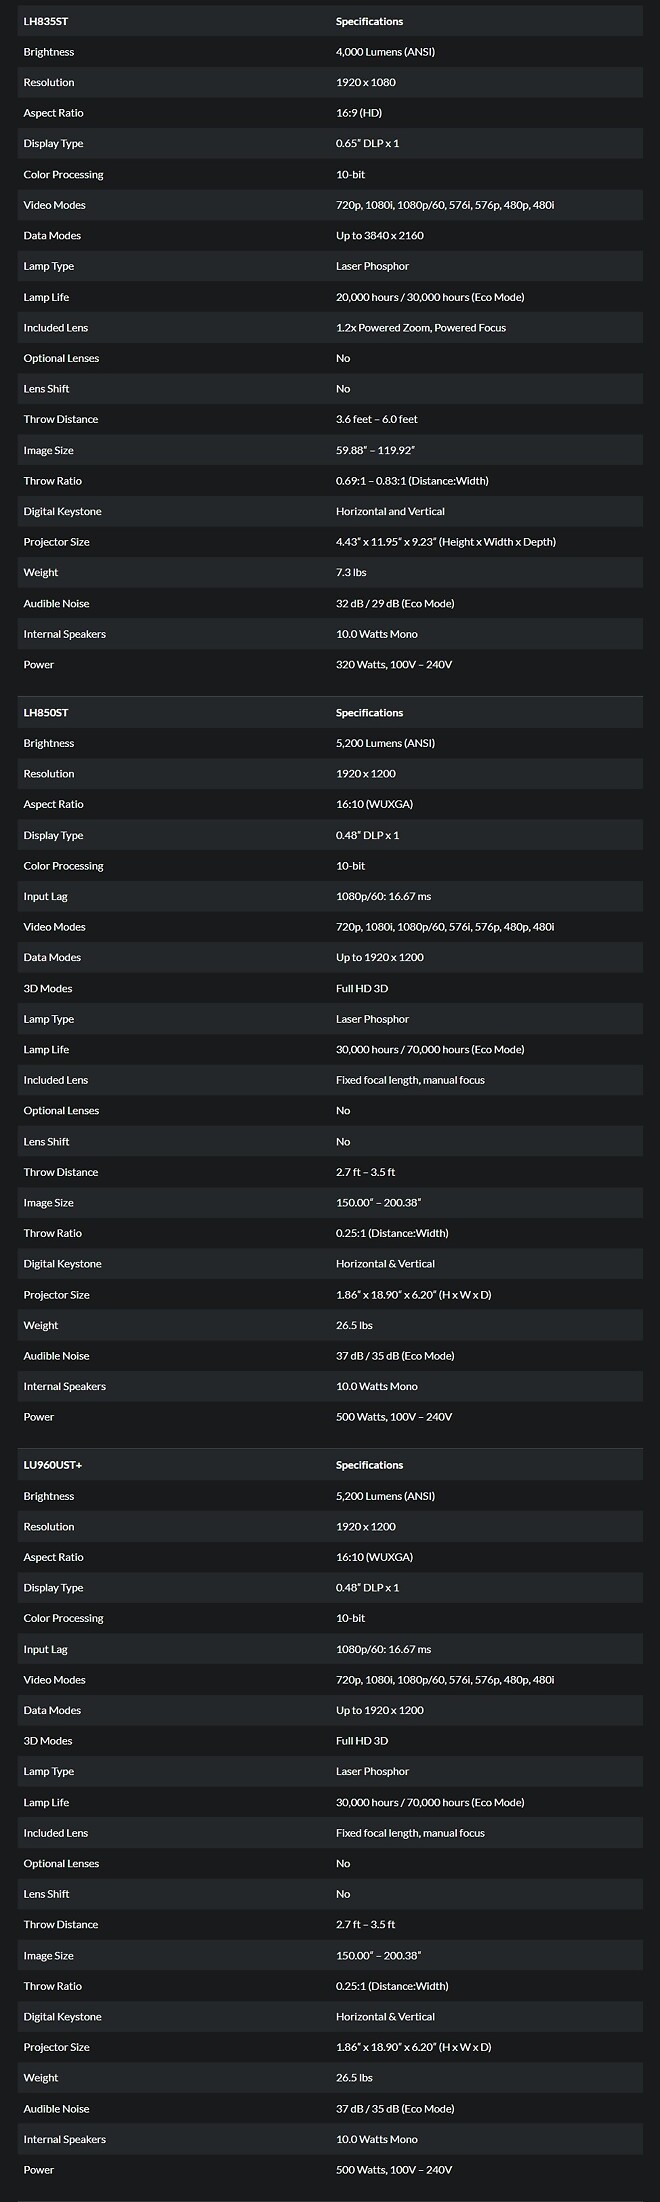Select the 59.88" – 119.92" image size

tap(375, 450)
